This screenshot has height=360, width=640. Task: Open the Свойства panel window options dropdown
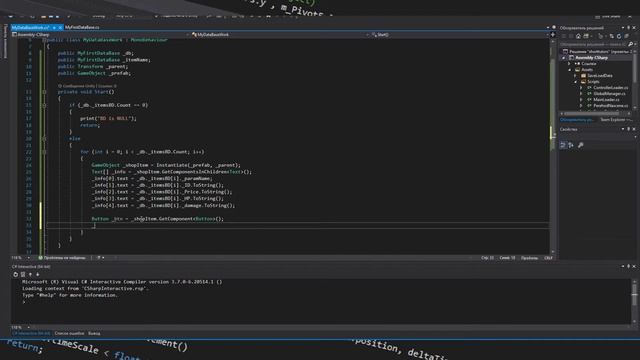pyautogui.click(x=623, y=129)
